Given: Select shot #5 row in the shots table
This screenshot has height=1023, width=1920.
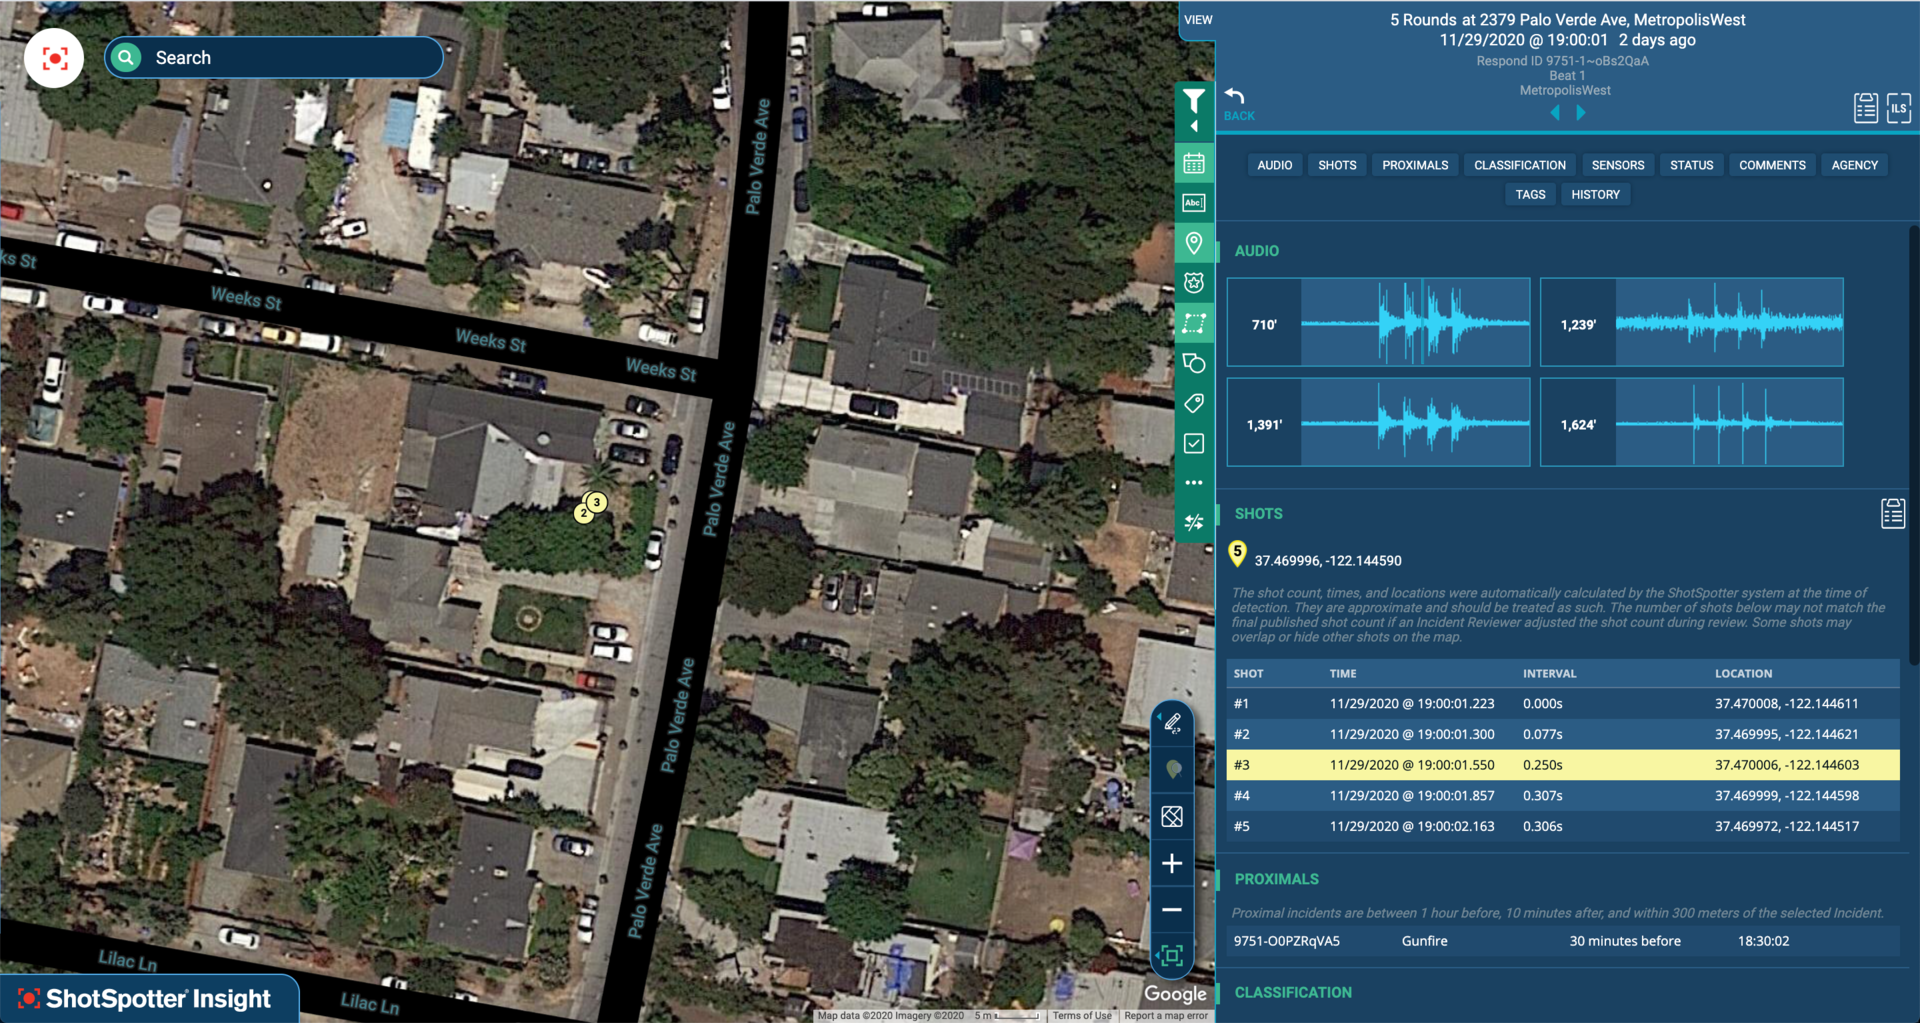Looking at the screenshot, I should 1560,826.
